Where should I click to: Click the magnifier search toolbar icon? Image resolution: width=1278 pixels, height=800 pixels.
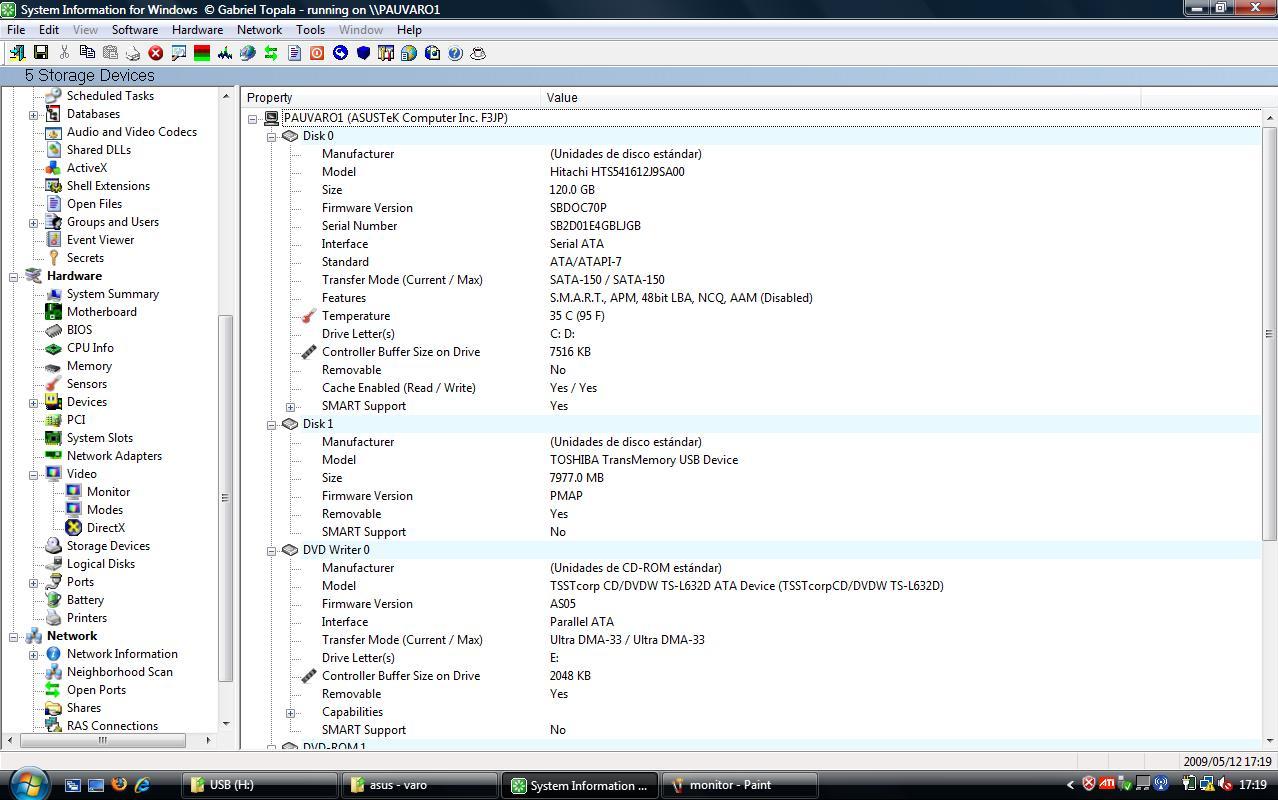(179, 52)
